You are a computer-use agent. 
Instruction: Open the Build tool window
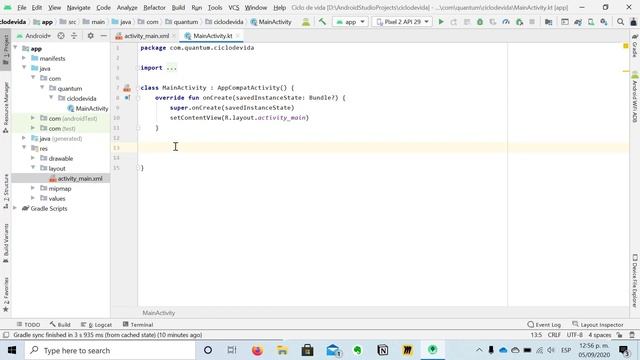[x=60, y=324]
